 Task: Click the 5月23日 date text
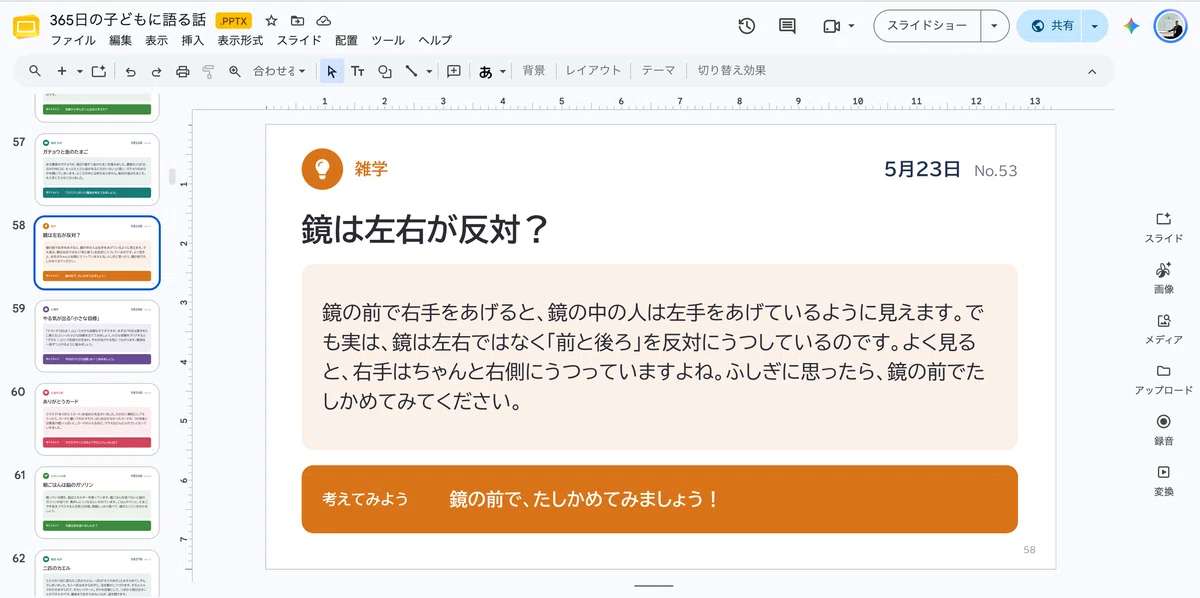pos(922,169)
